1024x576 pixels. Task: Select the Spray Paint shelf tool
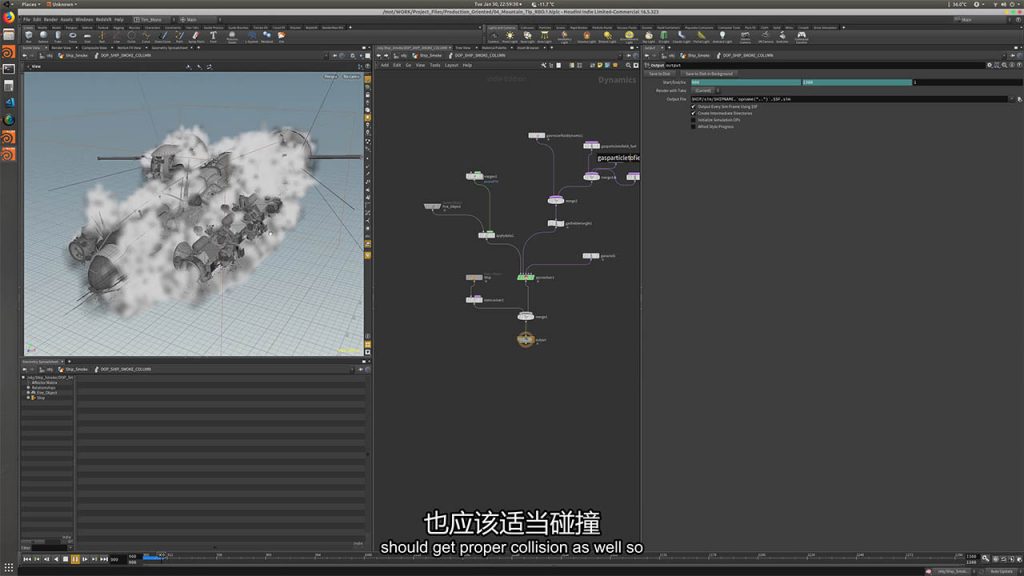tap(196, 37)
